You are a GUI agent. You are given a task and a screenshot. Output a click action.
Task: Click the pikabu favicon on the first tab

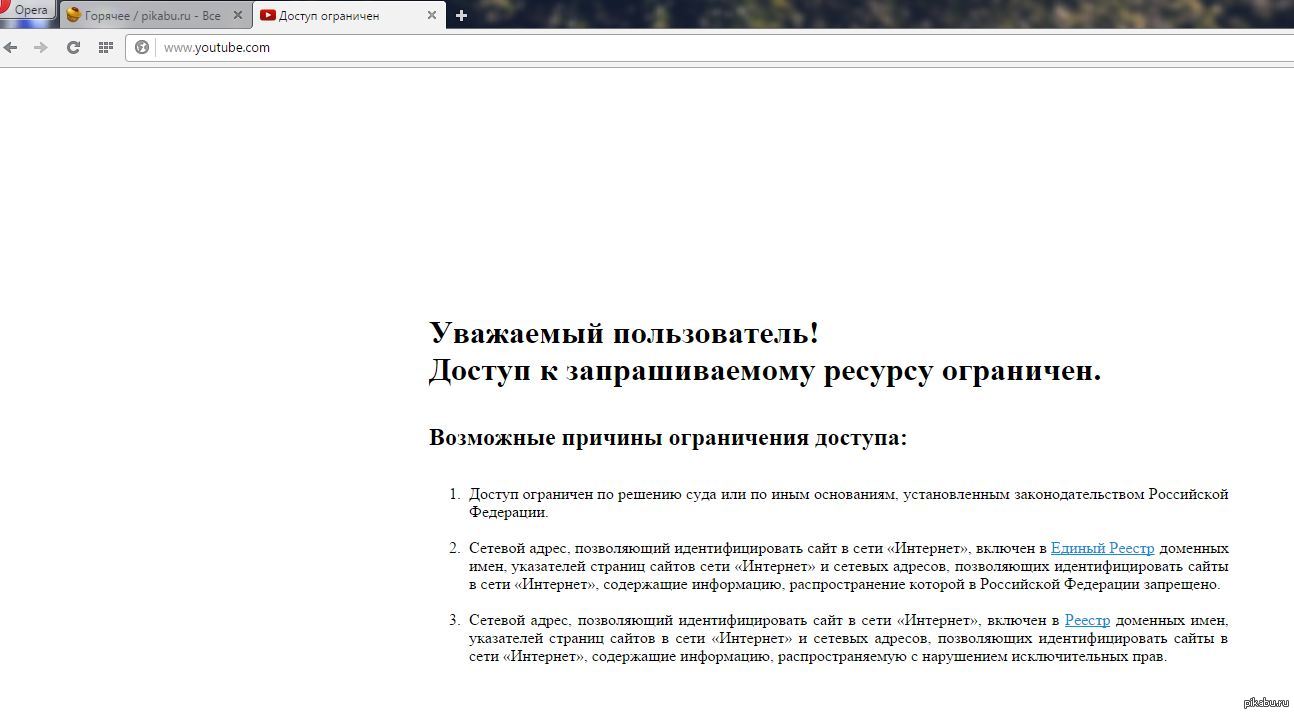point(74,15)
